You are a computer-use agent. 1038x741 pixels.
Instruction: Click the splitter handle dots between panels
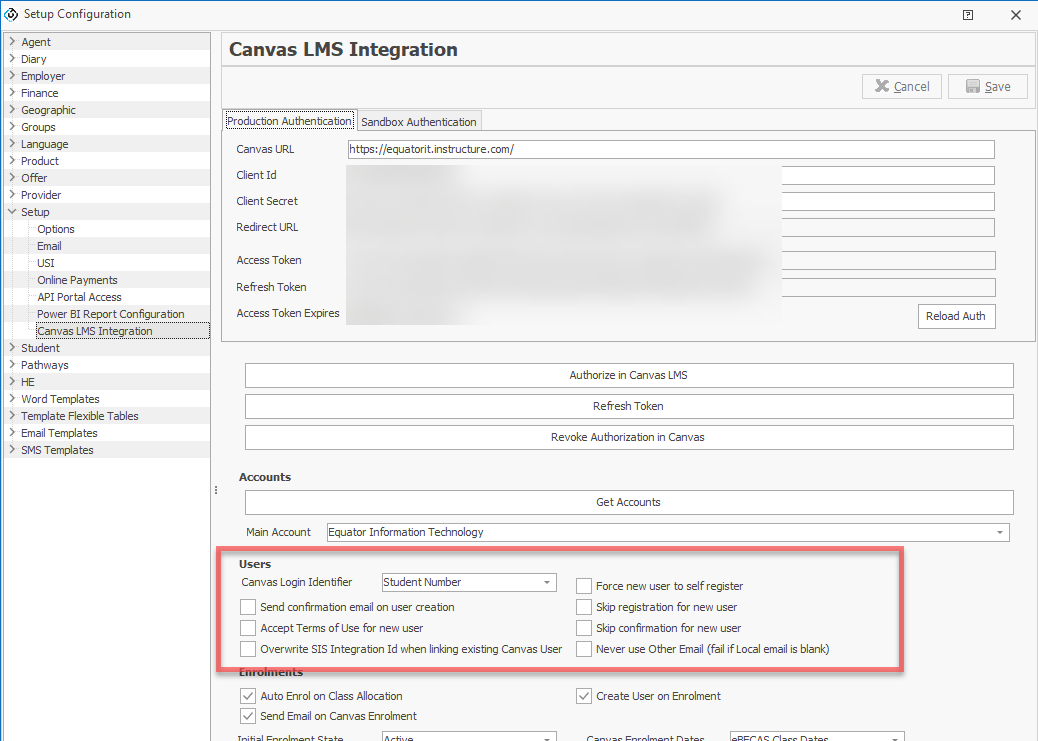[x=216, y=490]
